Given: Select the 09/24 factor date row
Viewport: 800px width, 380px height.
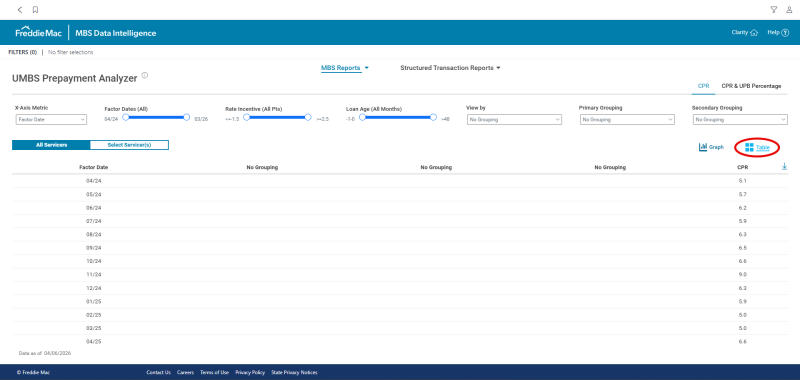Looking at the screenshot, I should click(400, 248).
